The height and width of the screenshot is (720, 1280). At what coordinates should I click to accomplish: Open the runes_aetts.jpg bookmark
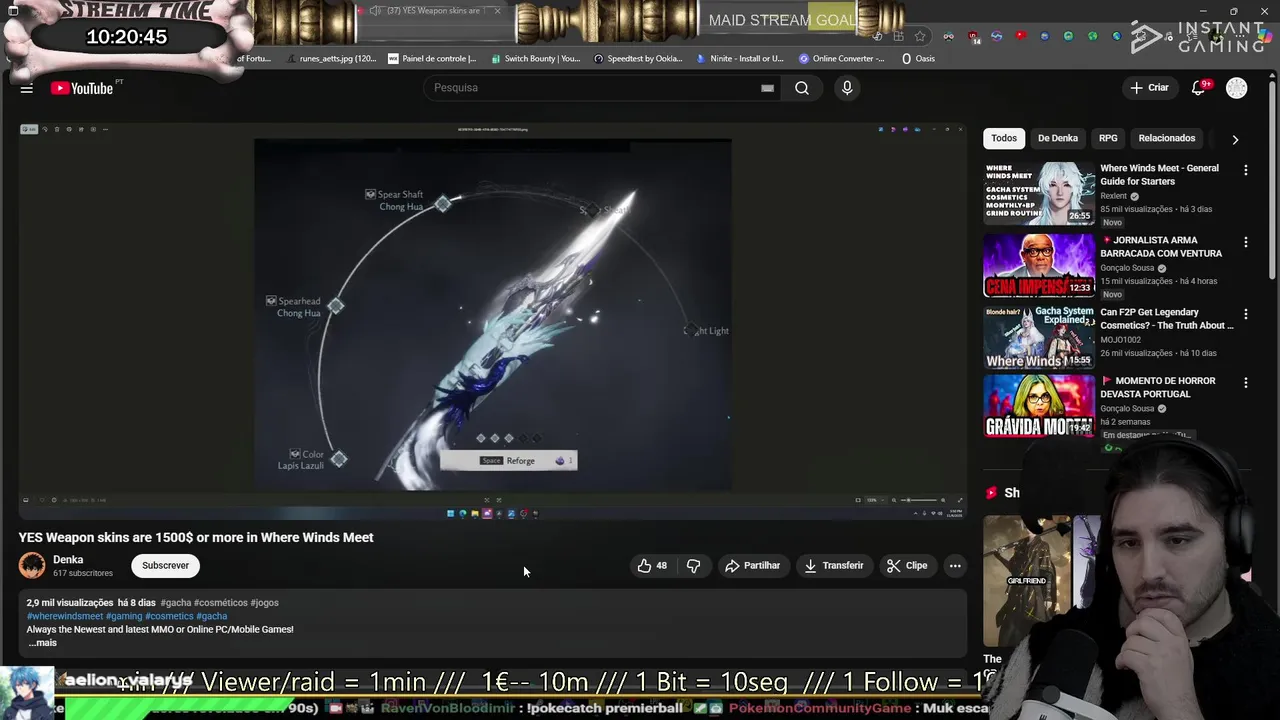click(331, 58)
